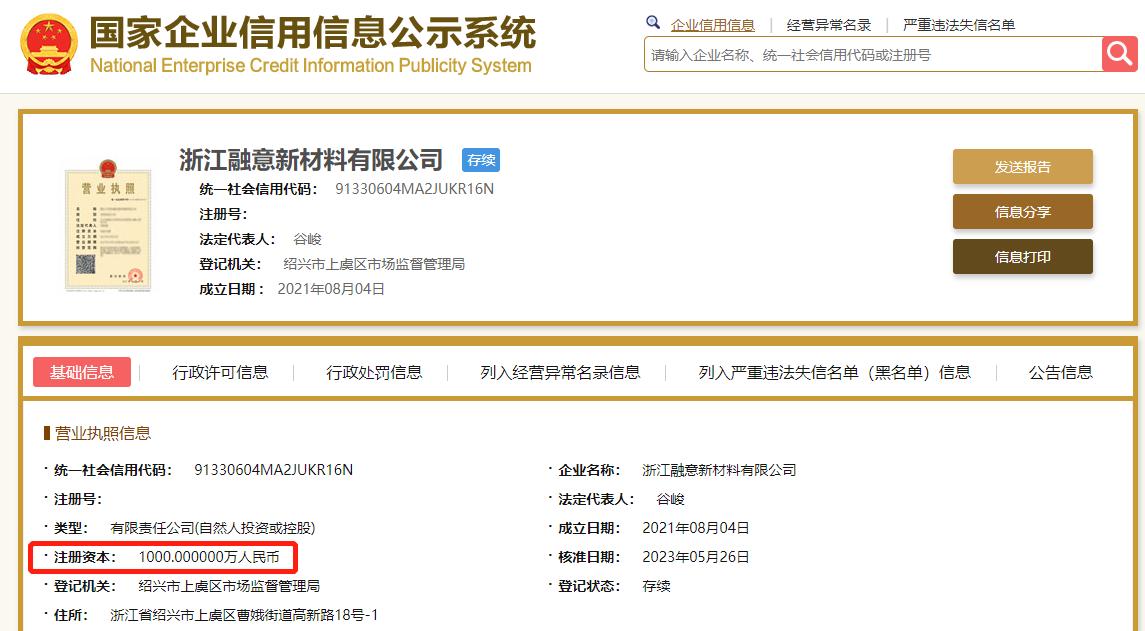Open the 列入严重违法失信名单（黑名单）信息 tab
The image size is (1145, 631).
tap(834, 372)
